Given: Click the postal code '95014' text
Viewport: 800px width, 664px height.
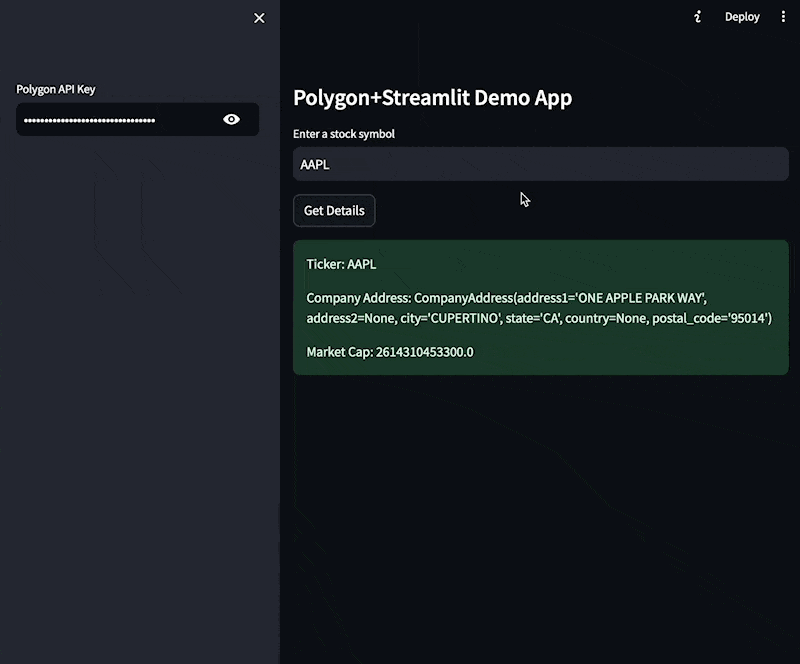Looking at the screenshot, I should [747, 318].
